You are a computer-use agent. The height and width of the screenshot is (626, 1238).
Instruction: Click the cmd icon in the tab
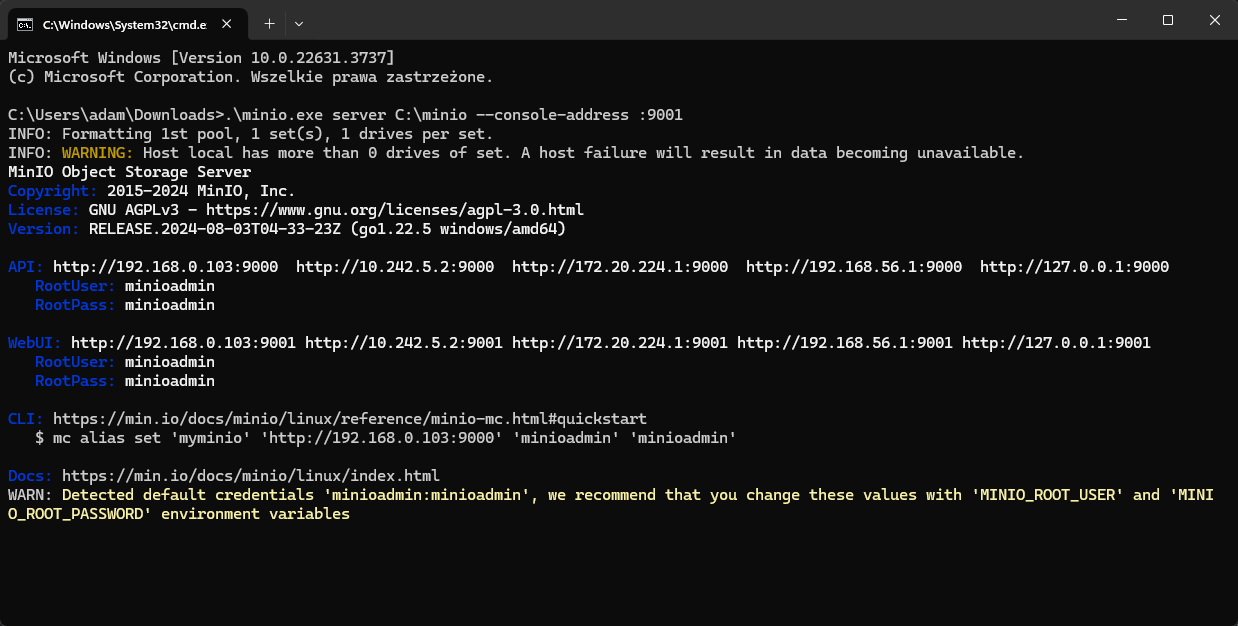25,22
